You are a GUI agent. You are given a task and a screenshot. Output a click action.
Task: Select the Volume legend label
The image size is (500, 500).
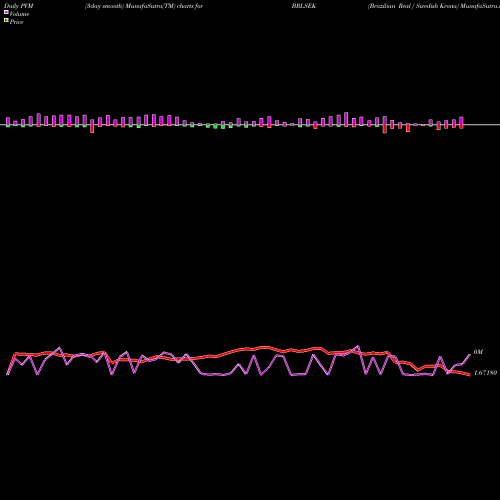(19, 14)
